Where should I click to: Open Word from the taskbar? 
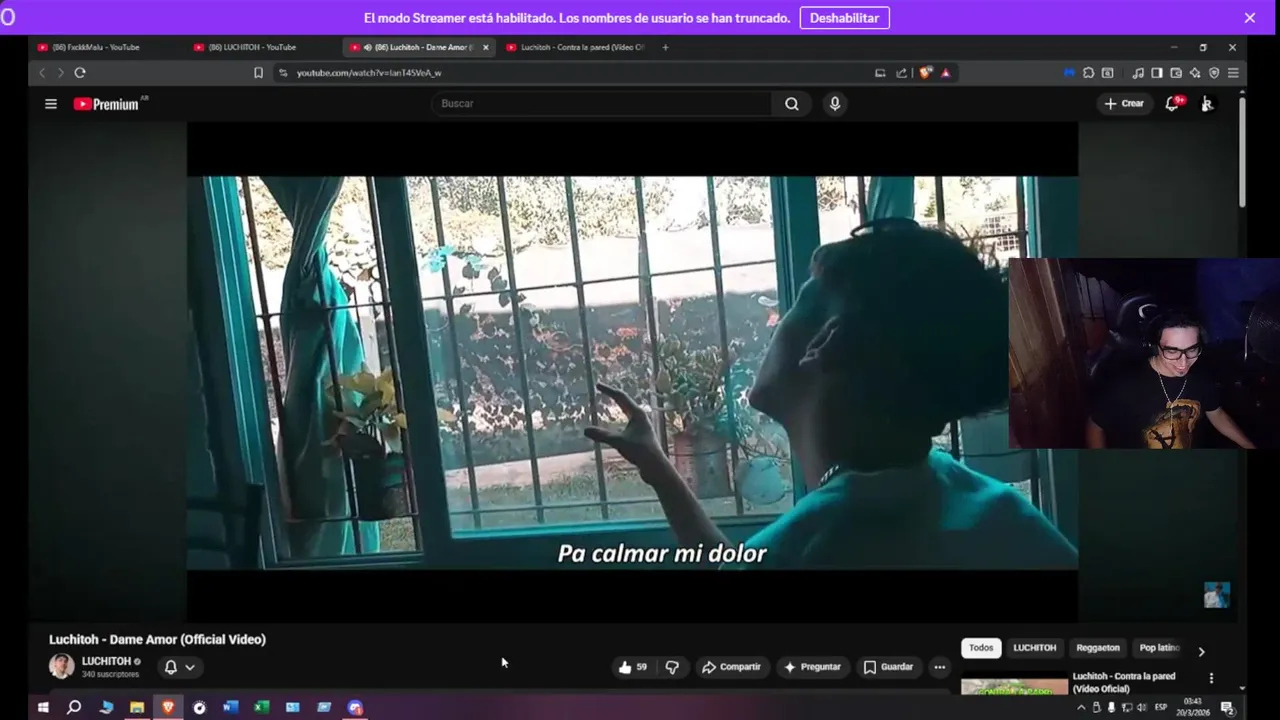230,707
